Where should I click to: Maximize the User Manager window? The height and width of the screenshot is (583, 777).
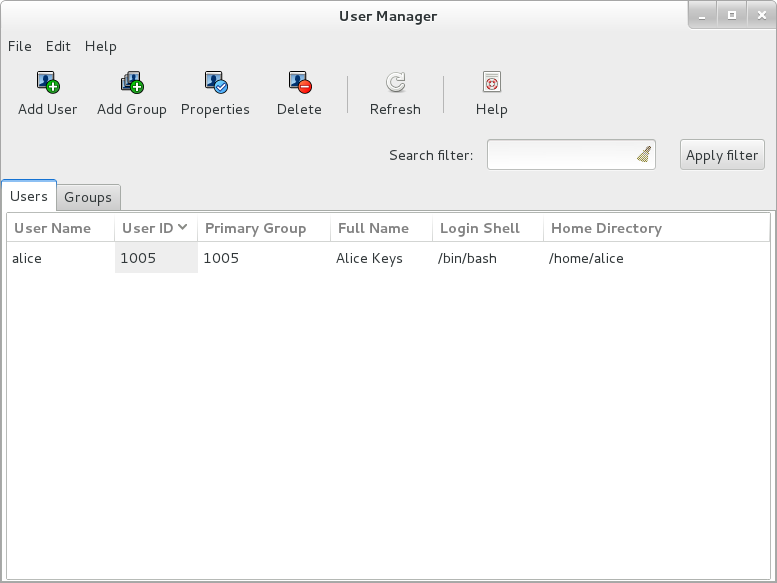coord(732,16)
